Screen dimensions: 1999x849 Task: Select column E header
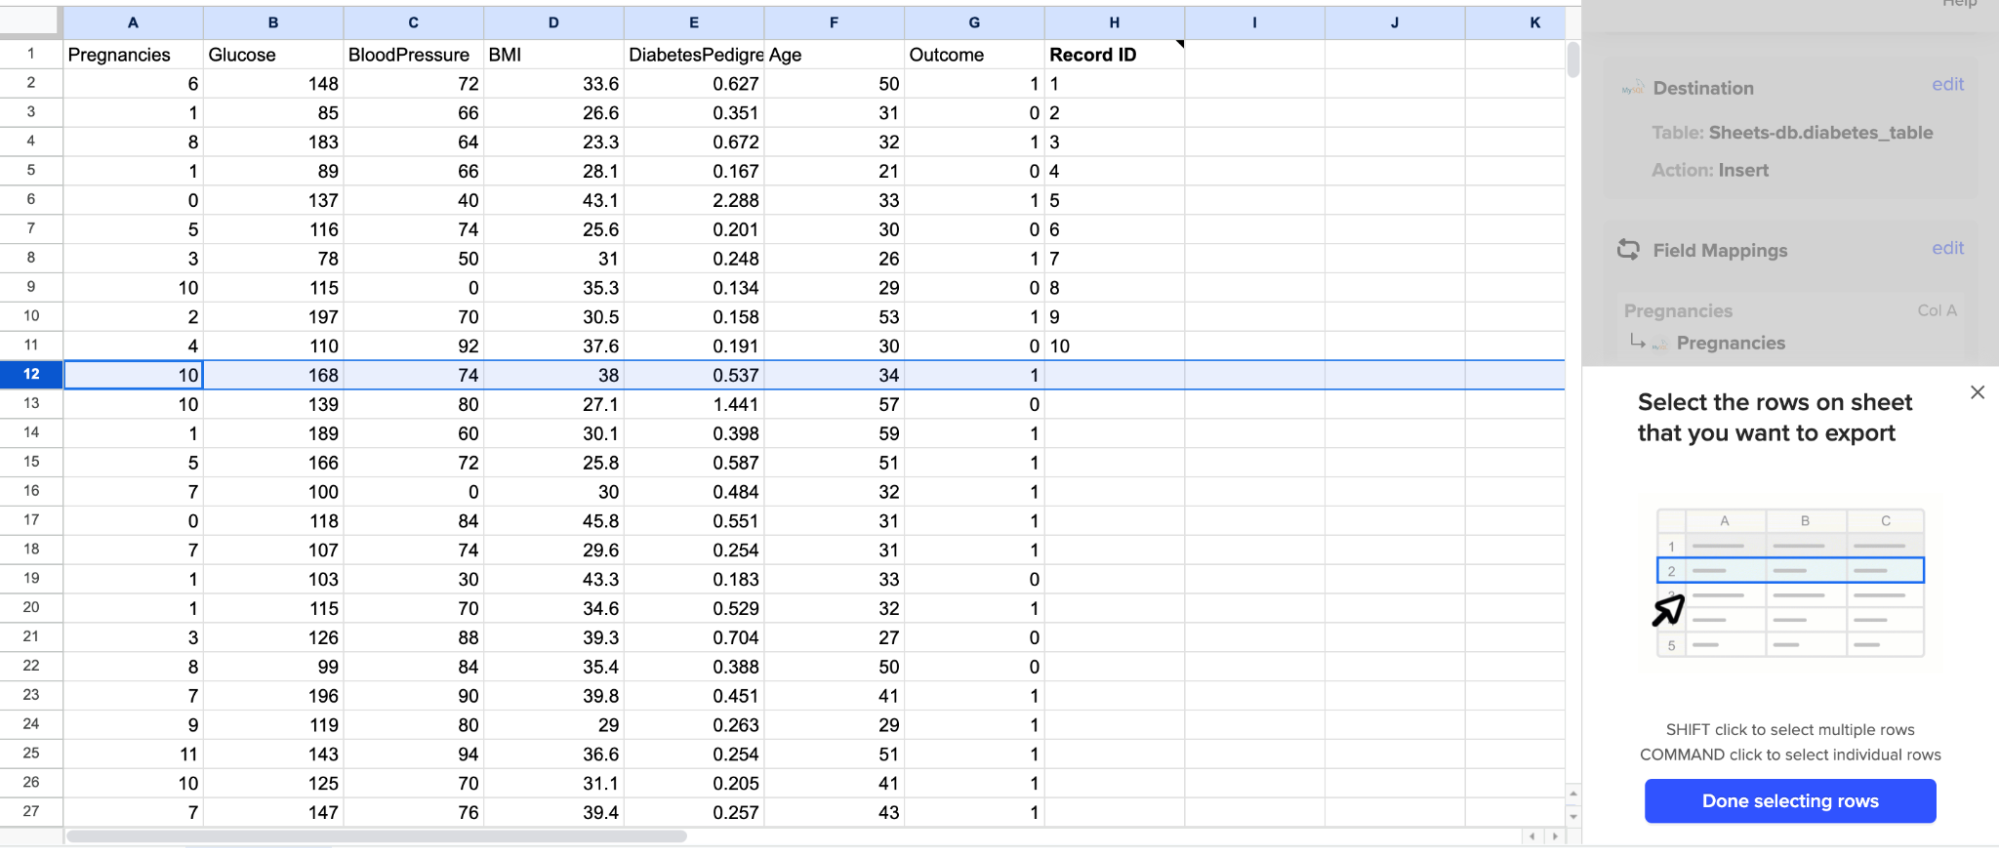[693, 22]
